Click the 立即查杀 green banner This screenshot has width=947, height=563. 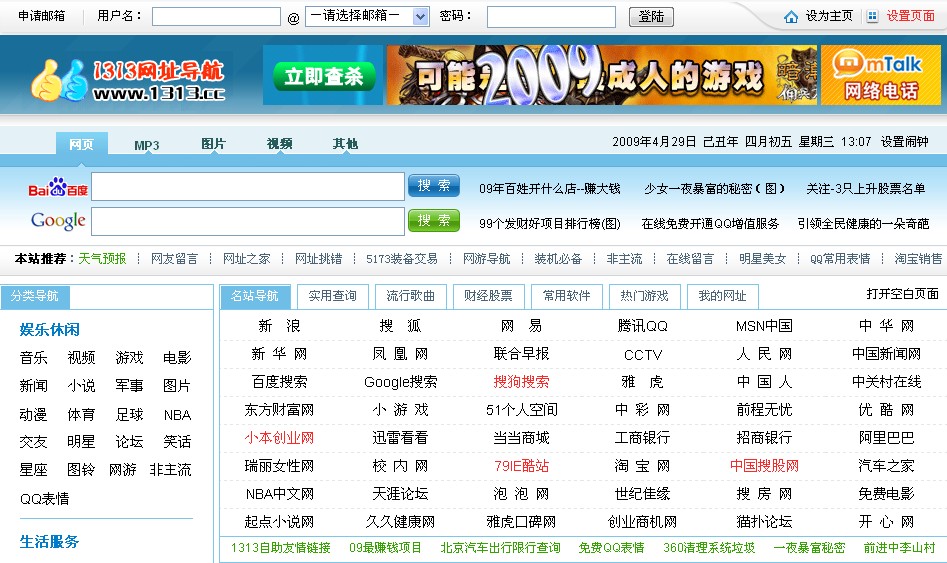pyautogui.click(x=322, y=76)
